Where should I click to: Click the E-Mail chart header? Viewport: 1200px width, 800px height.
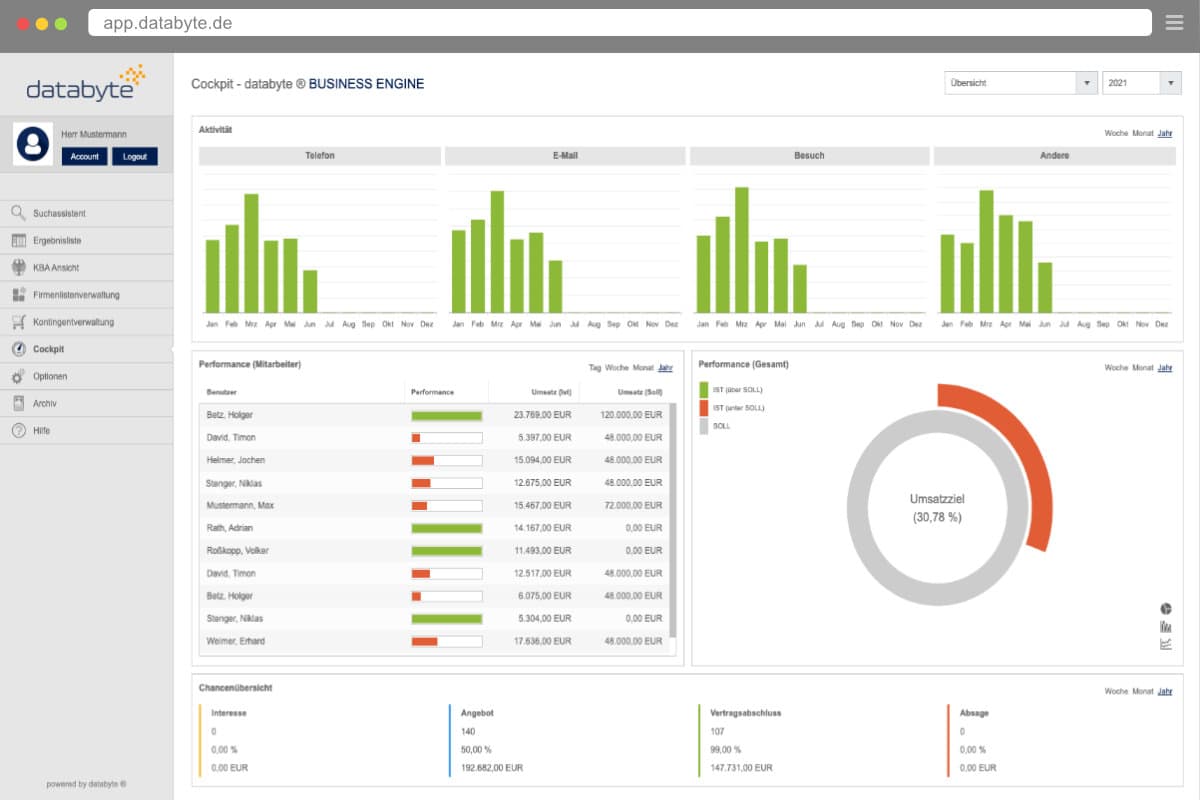tap(565, 156)
